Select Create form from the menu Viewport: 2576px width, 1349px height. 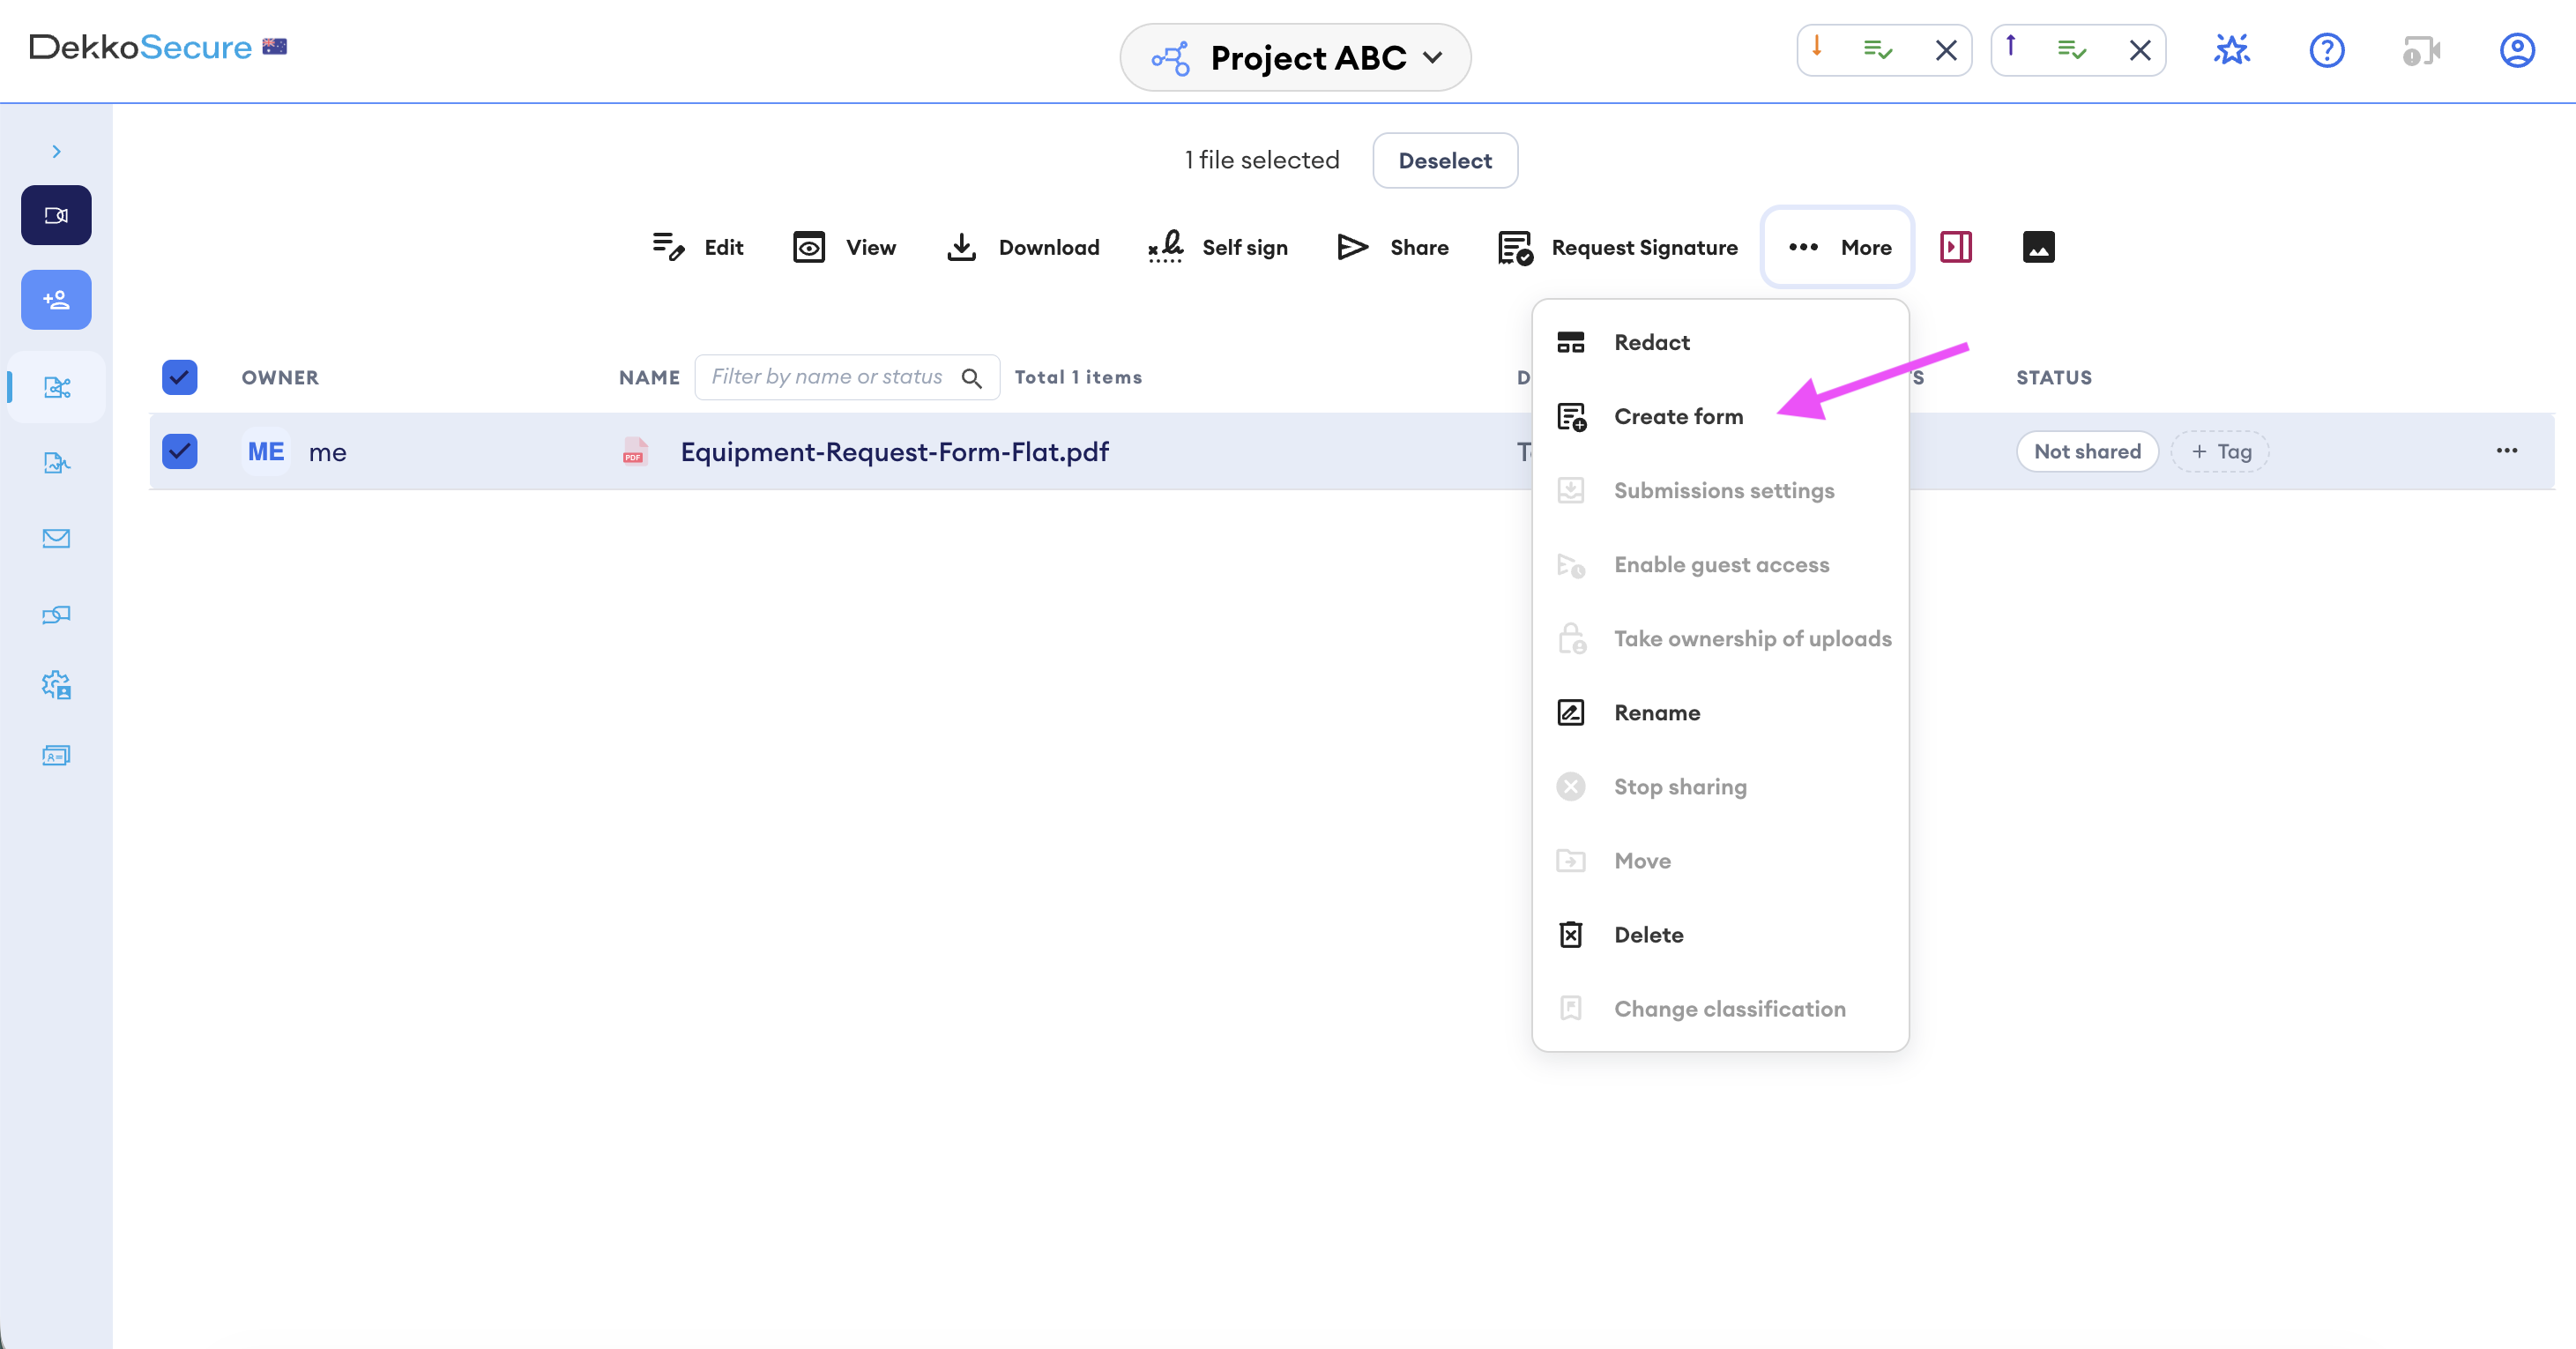click(x=1720, y=416)
